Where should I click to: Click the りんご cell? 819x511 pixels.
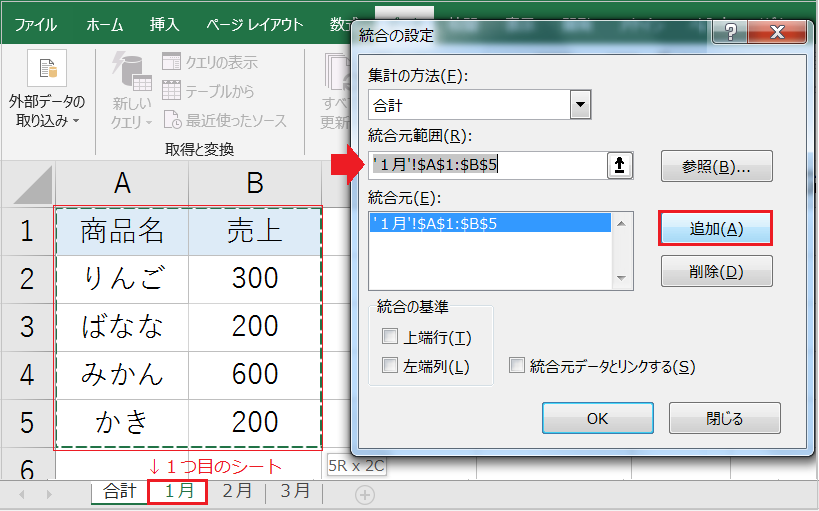click(122, 279)
